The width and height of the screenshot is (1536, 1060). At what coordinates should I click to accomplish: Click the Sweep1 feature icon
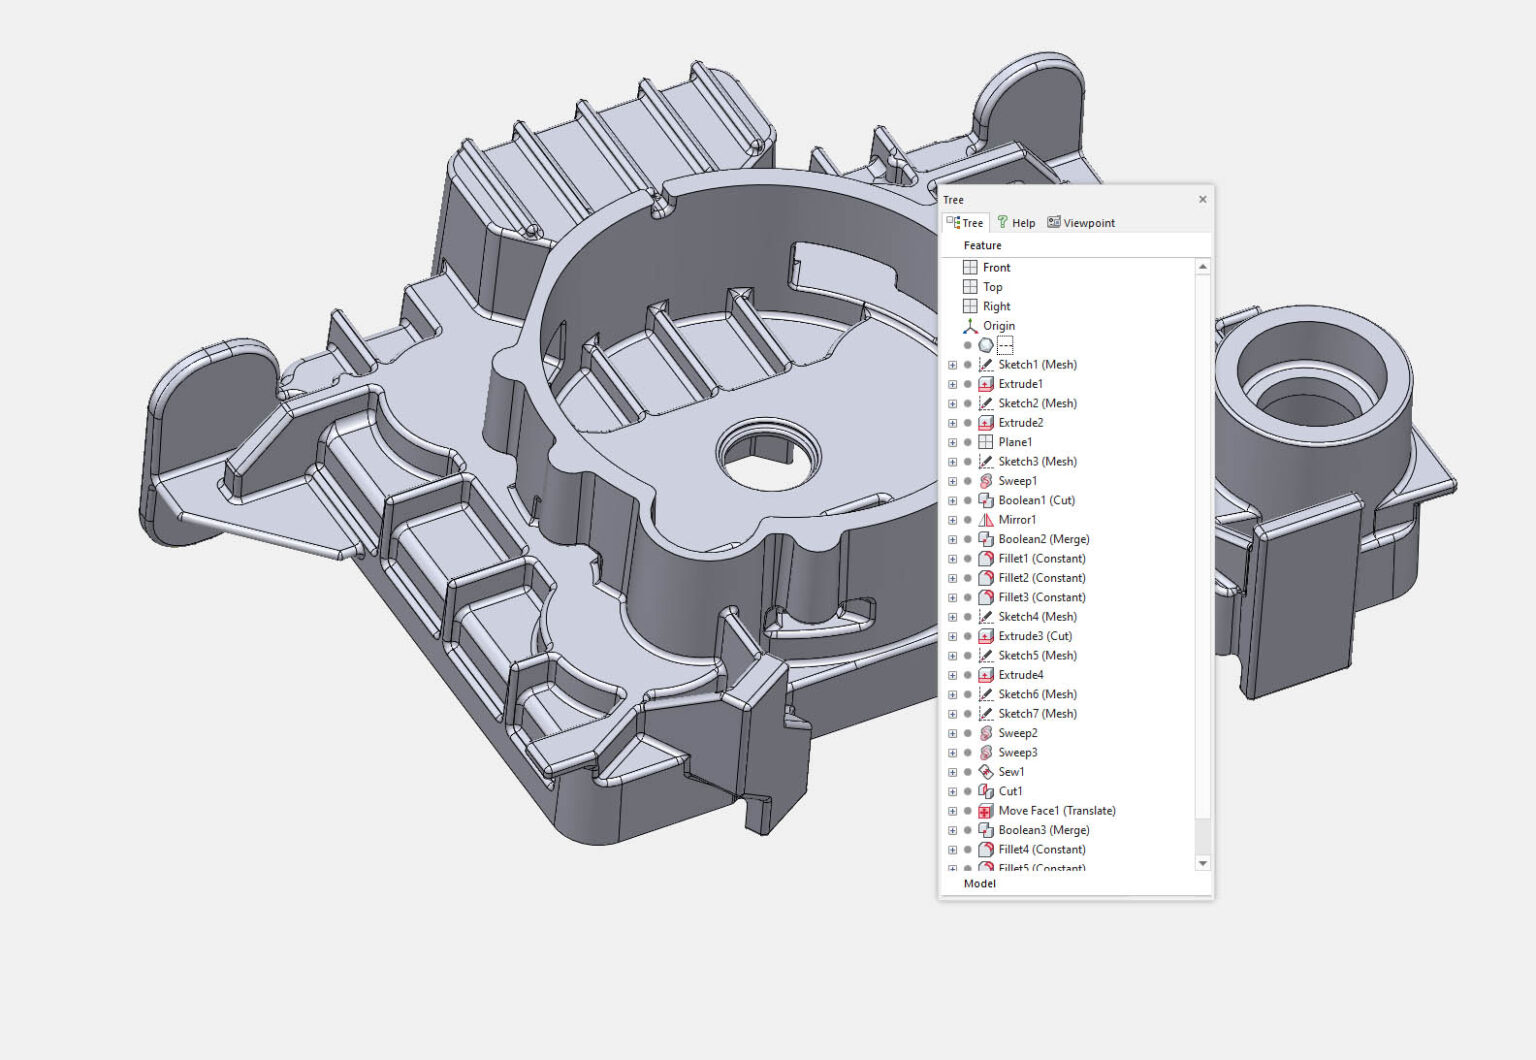pos(985,481)
